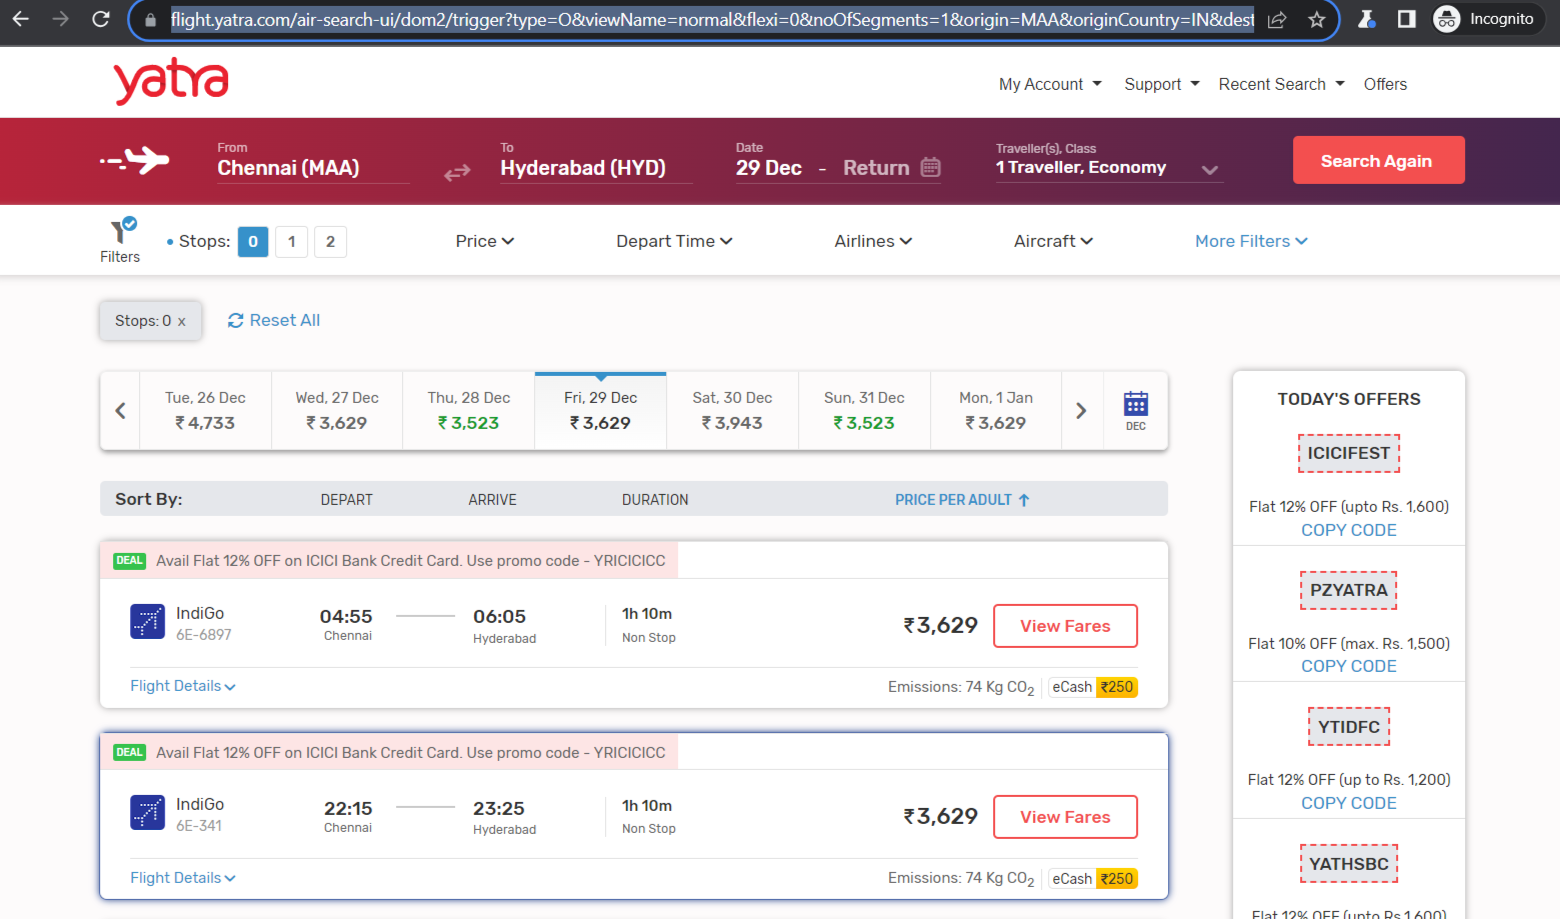This screenshot has height=919, width=1560.
Task: Click the share page icon in address bar
Action: point(1277,19)
